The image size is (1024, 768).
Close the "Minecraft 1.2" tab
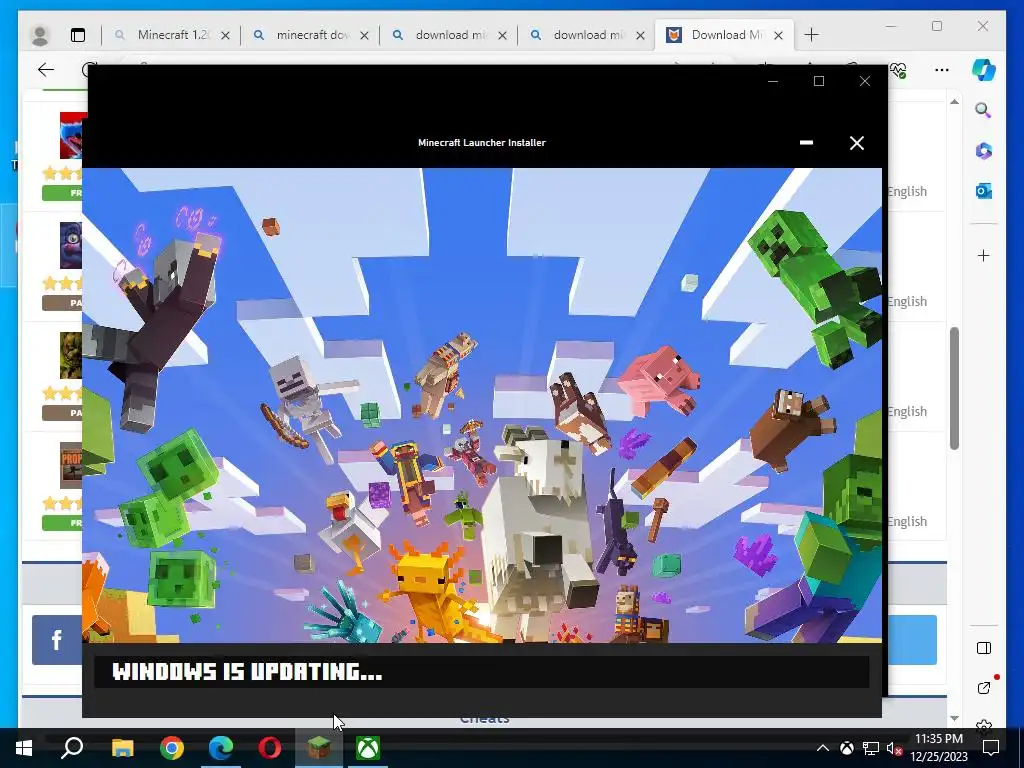(225, 35)
